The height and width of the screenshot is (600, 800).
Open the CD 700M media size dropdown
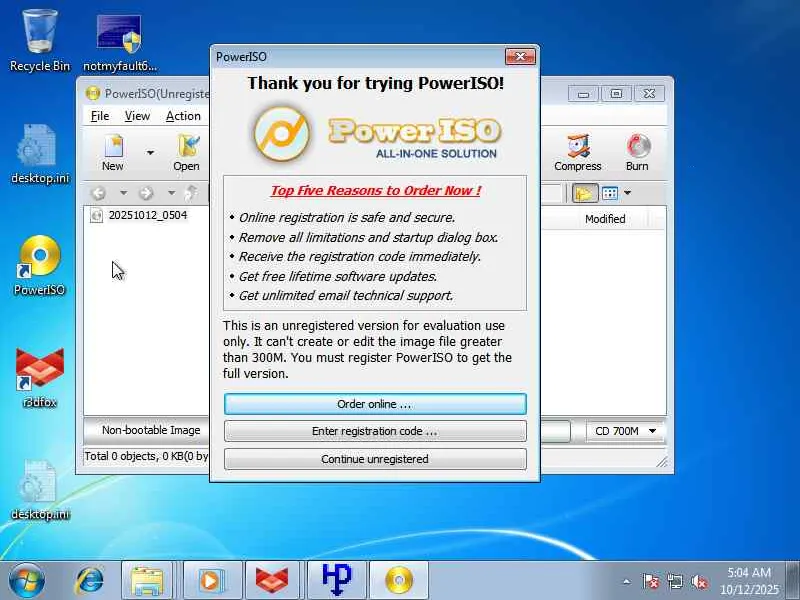pos(626,432)
